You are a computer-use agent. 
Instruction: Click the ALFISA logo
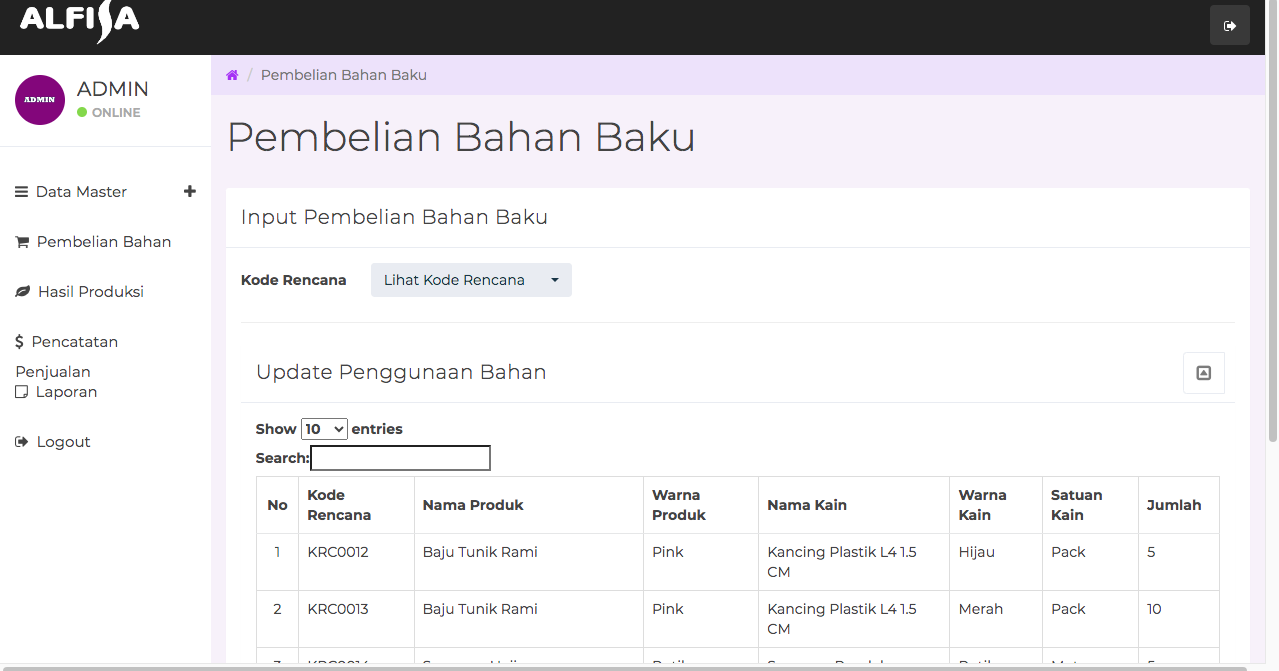pyautogui.click(x=79, y=22)
